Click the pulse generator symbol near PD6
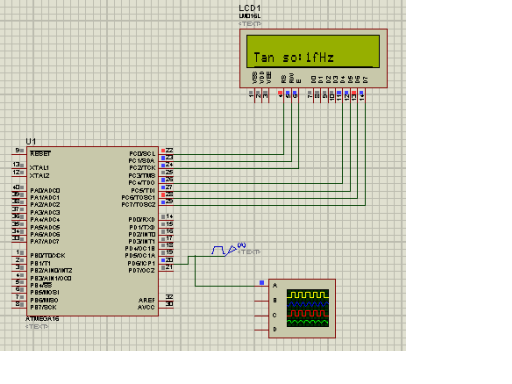Image resolution: width=512 pixels, height=384 pixels. (x=224, y=250)
